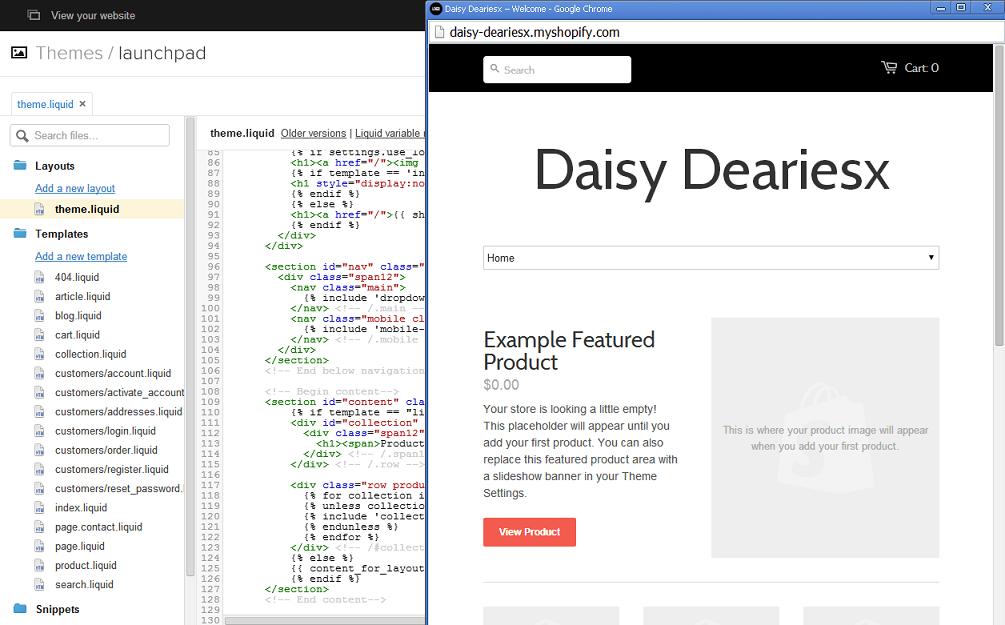
Task: Click the index.liquid file icon
Action: [x=39, y=508]
